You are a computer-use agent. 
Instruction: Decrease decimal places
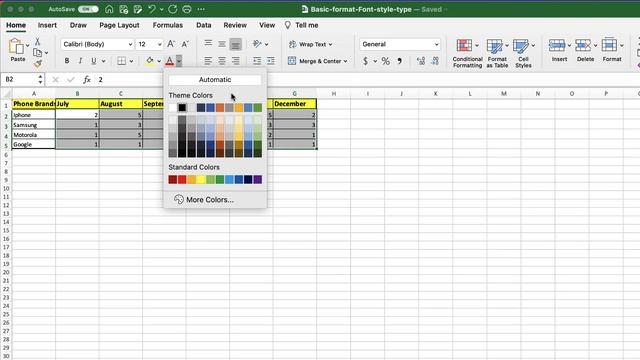[x=435, y=61]
